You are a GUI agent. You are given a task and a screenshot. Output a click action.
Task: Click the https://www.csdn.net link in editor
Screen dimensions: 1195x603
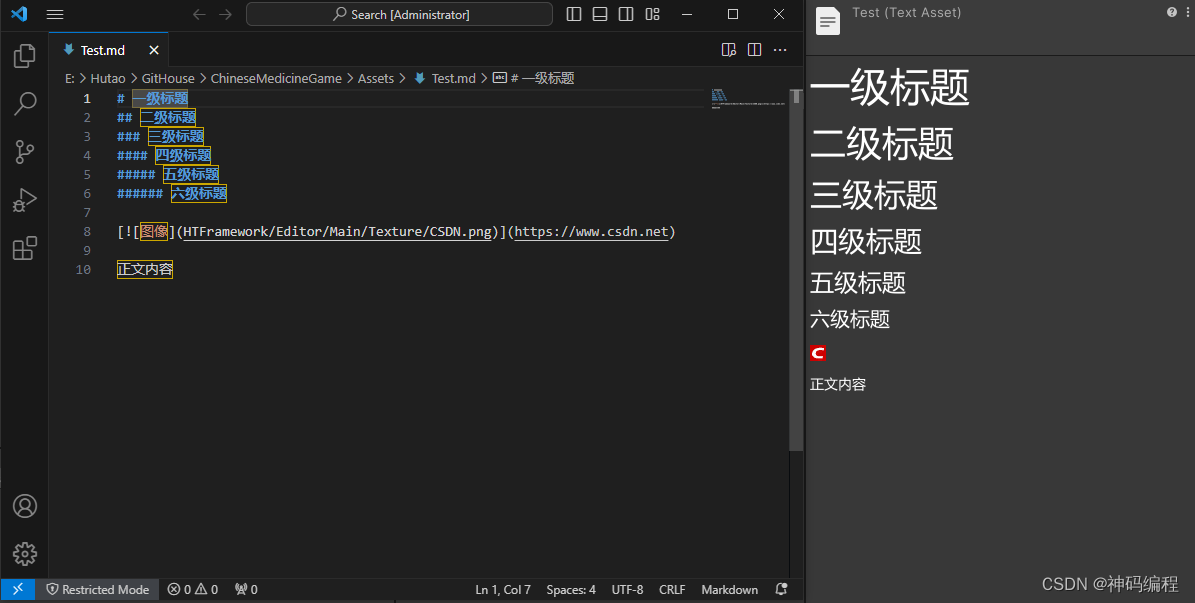591,232
